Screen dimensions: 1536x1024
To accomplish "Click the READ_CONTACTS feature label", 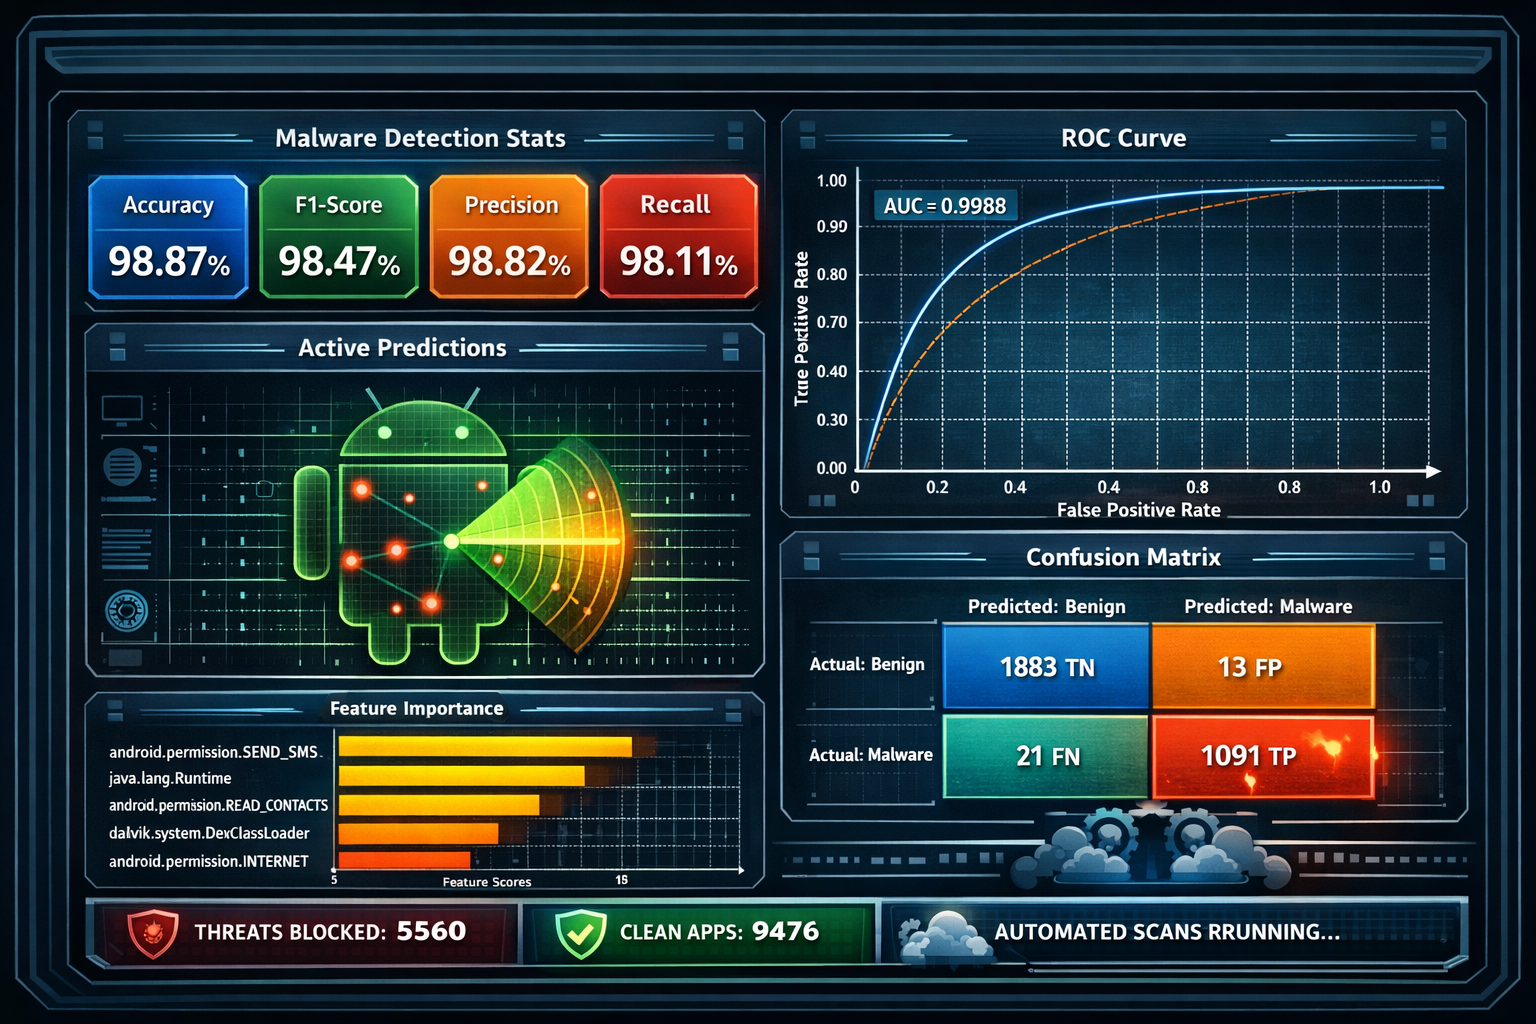I will tap(218, 805).
